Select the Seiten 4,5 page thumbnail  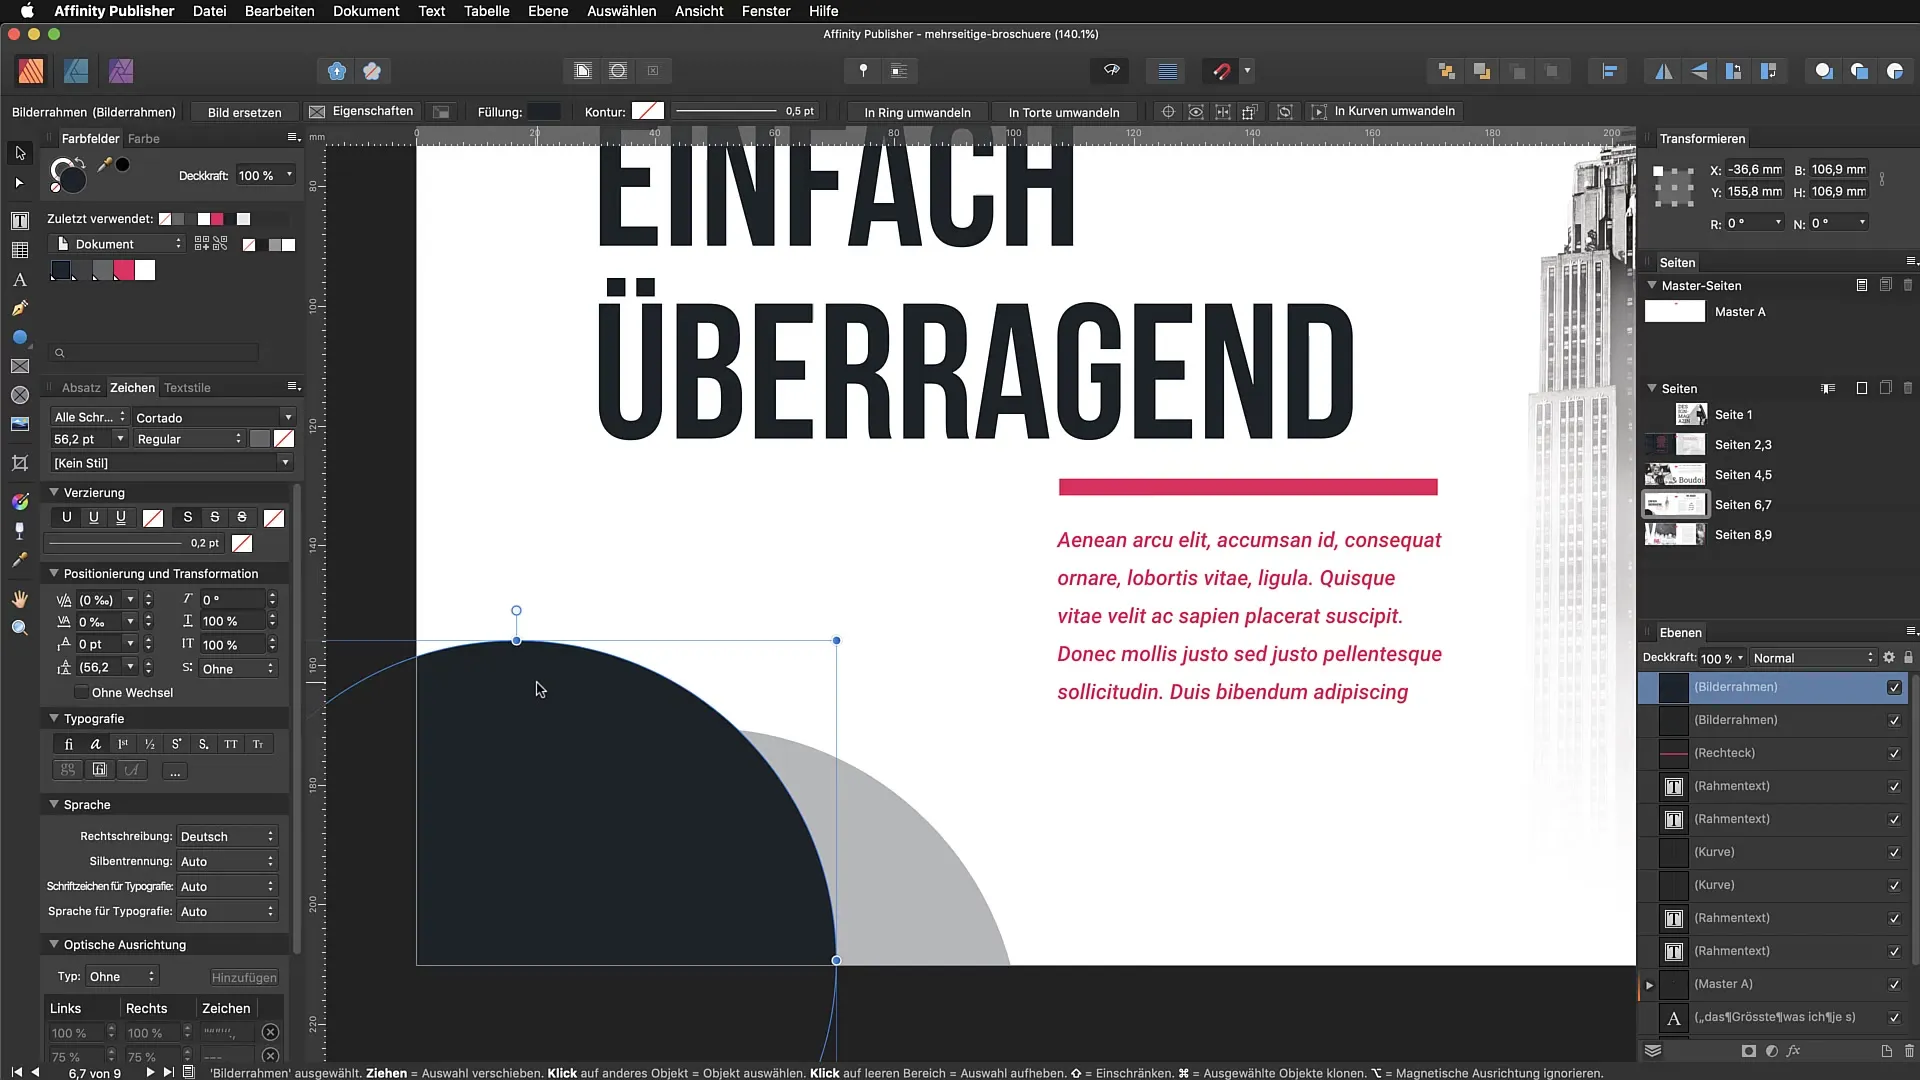pyautogui.click(x=1675, y=475)
